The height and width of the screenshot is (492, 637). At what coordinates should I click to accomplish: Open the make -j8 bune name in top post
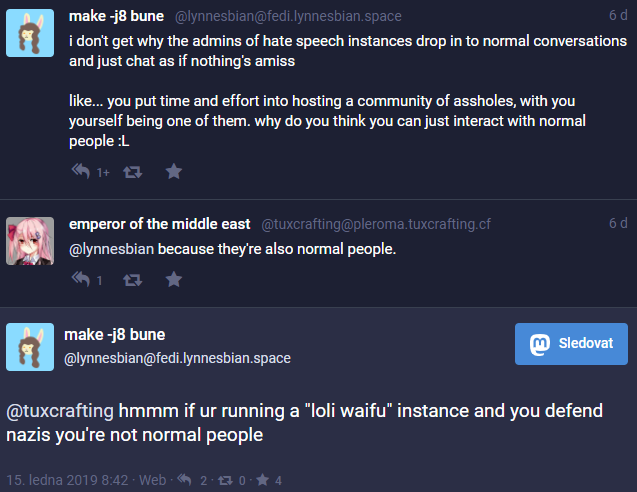[117, 16]
